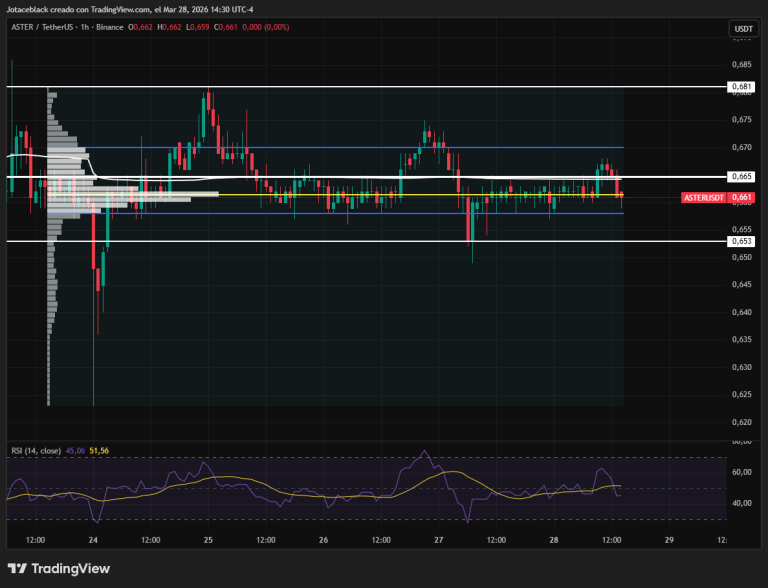Click the RSI value 45,06
This screenshot has height=588, width=768.
pos(75,451)
